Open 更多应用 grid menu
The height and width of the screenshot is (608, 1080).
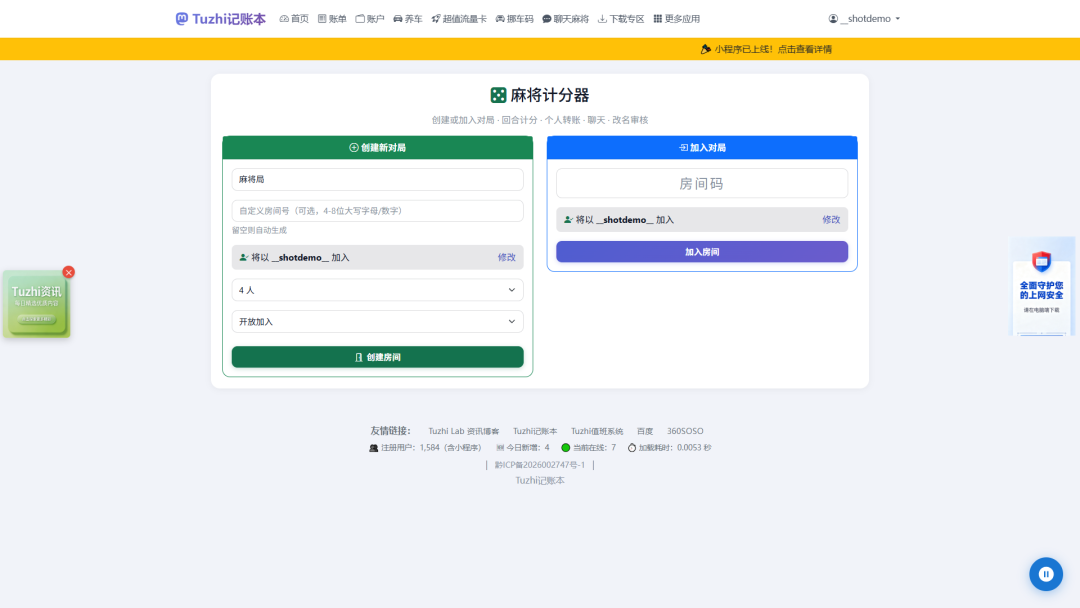point(676,19)
